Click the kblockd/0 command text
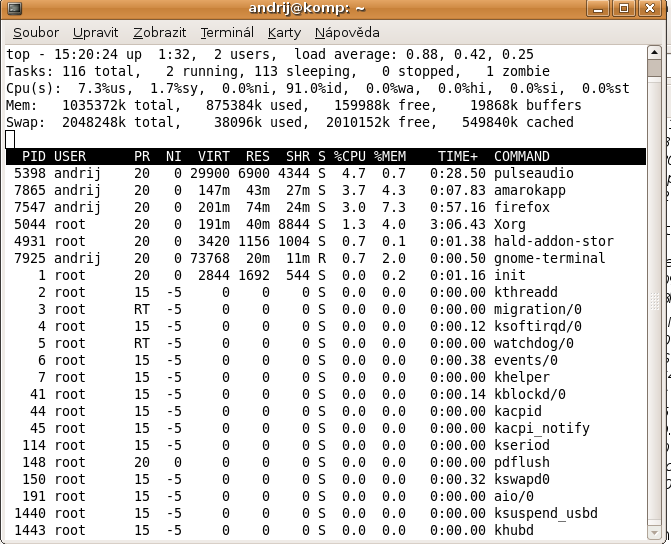Viewport: 671px width, 544px height. click(530, 394)
